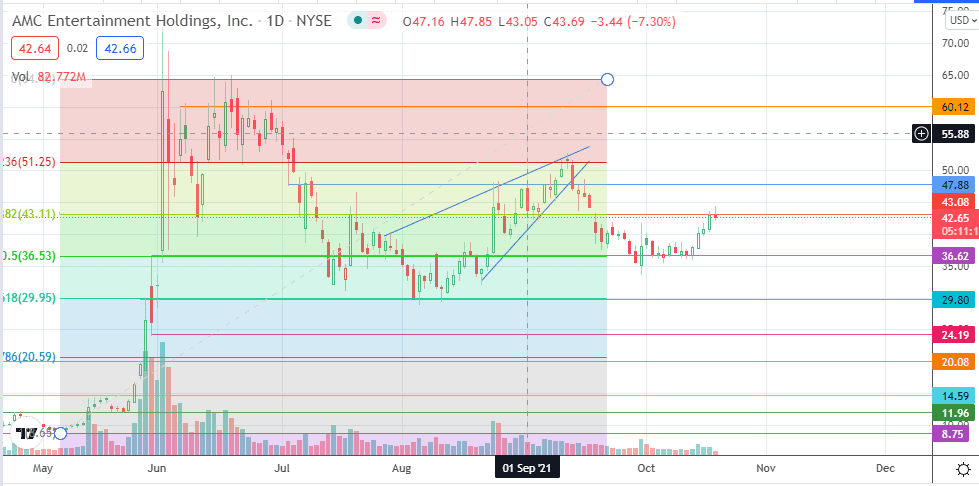Click the orange 20.08 price label

pyautogui.click(x=955, y=362)
